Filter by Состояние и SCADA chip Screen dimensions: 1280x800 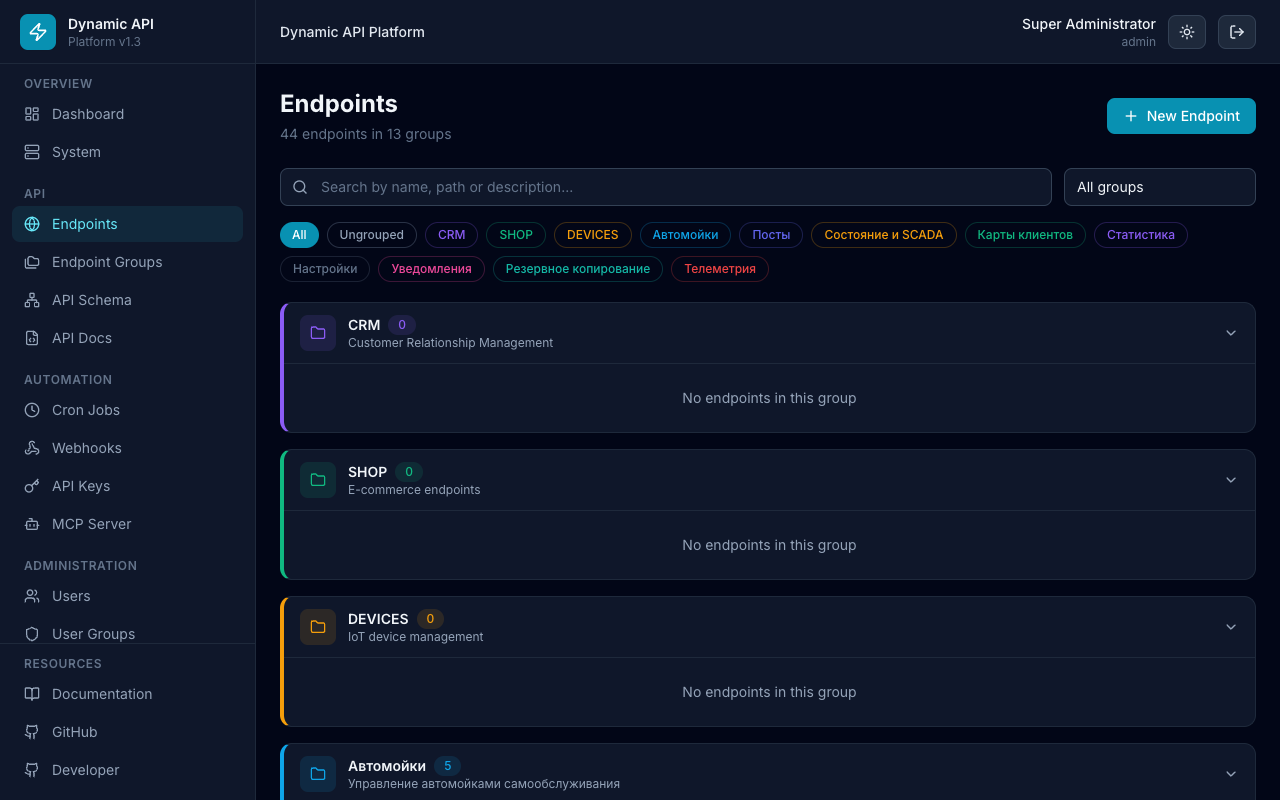tap(884, 235)
